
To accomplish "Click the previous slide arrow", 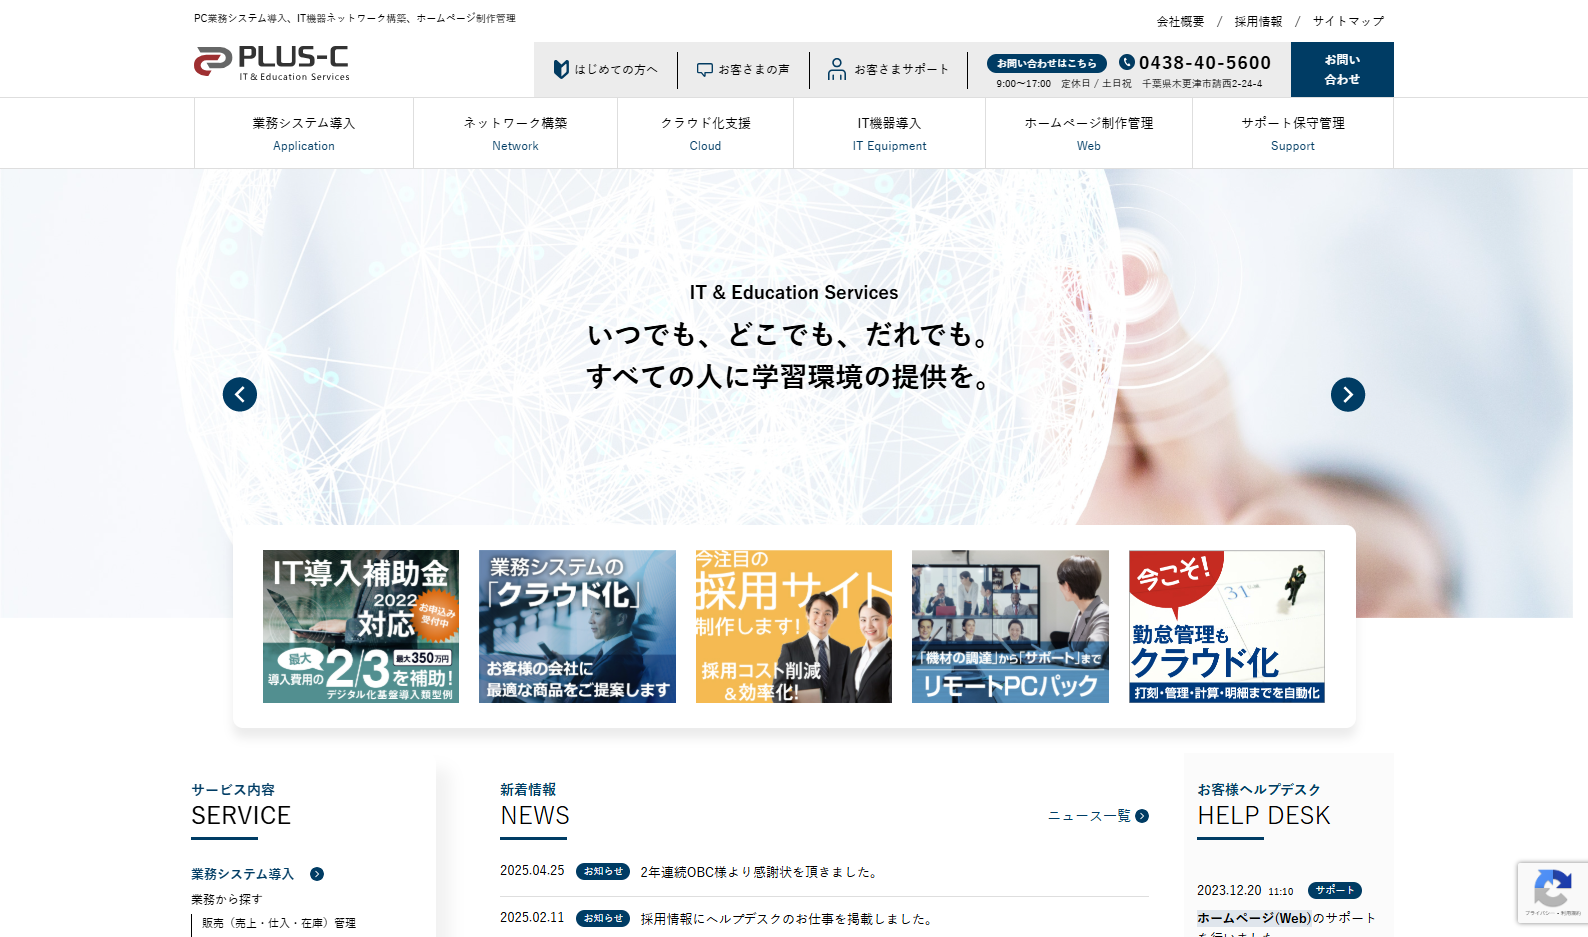I will coord(240,394).
